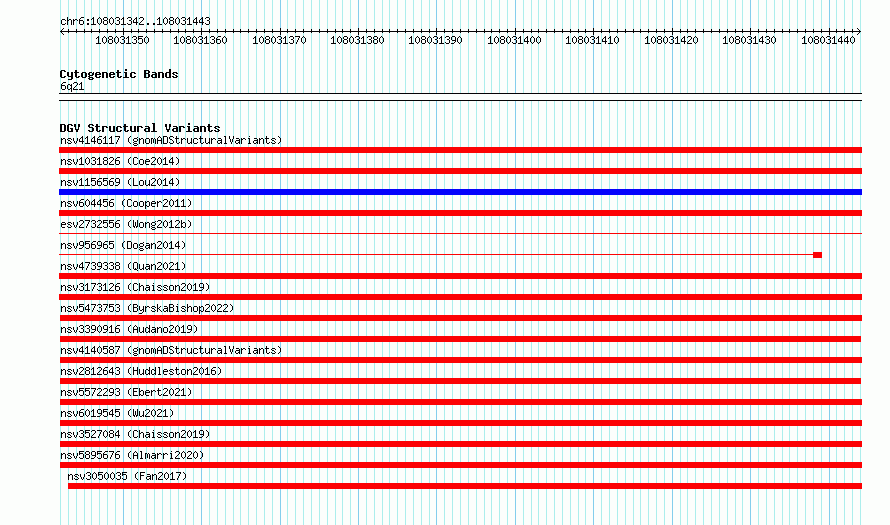The image size is (890, 525).
Task: Click the red bar under nsv3390916 (Audano2019)
Action: pyautogui.click(x=460, y=339)
